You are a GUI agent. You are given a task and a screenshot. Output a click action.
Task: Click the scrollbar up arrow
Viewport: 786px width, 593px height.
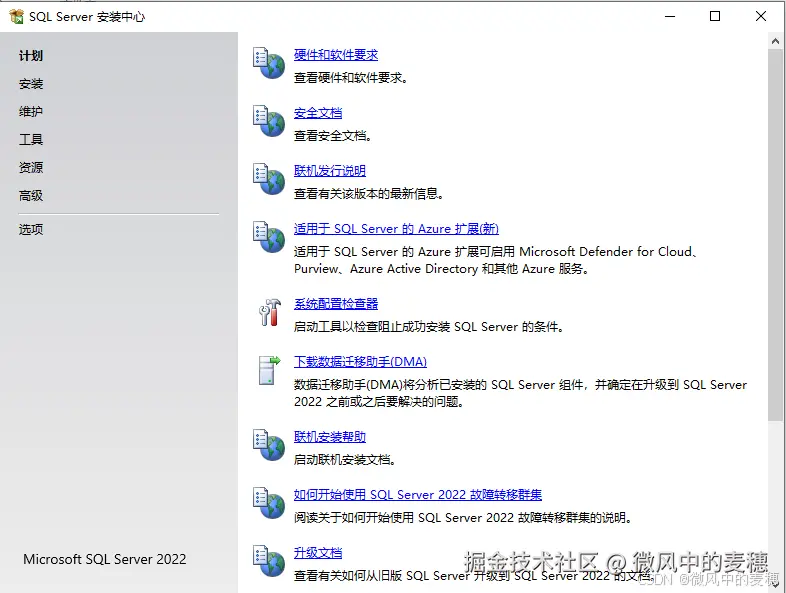pyautogui.click(x=775, y=42)
